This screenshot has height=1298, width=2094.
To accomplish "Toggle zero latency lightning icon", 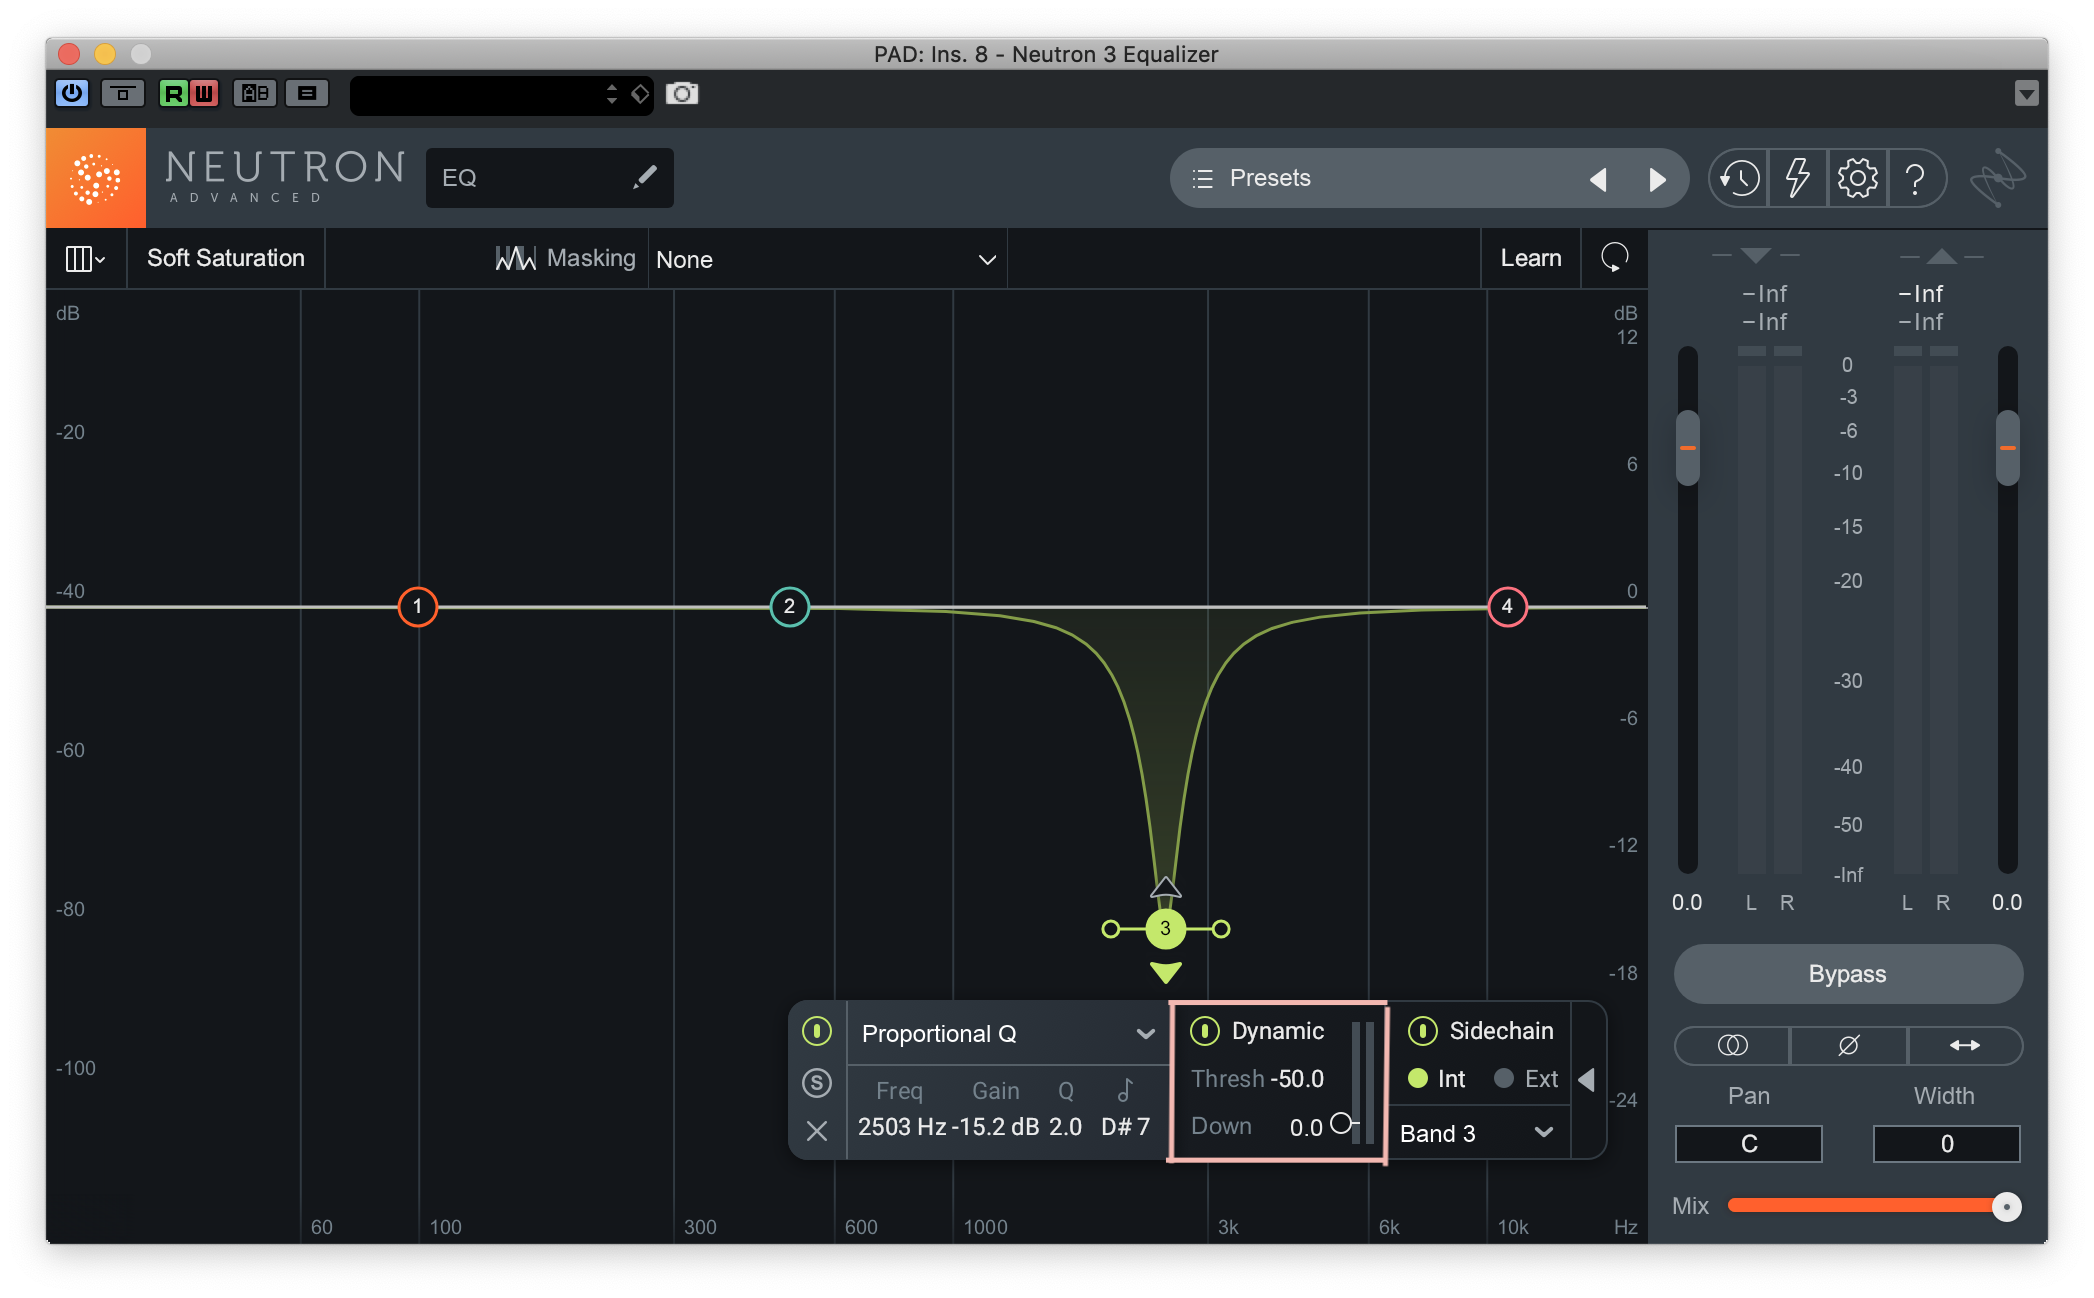I will (1798, 179).
